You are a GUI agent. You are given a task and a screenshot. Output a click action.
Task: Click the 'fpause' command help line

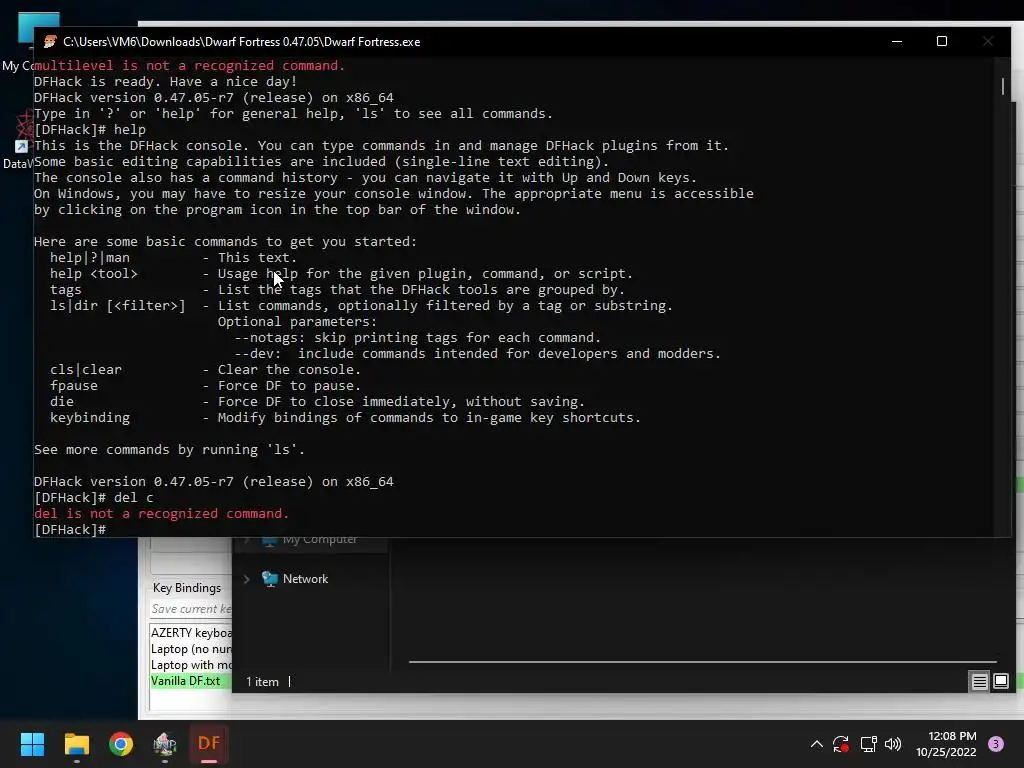click(x=205, y=386)
